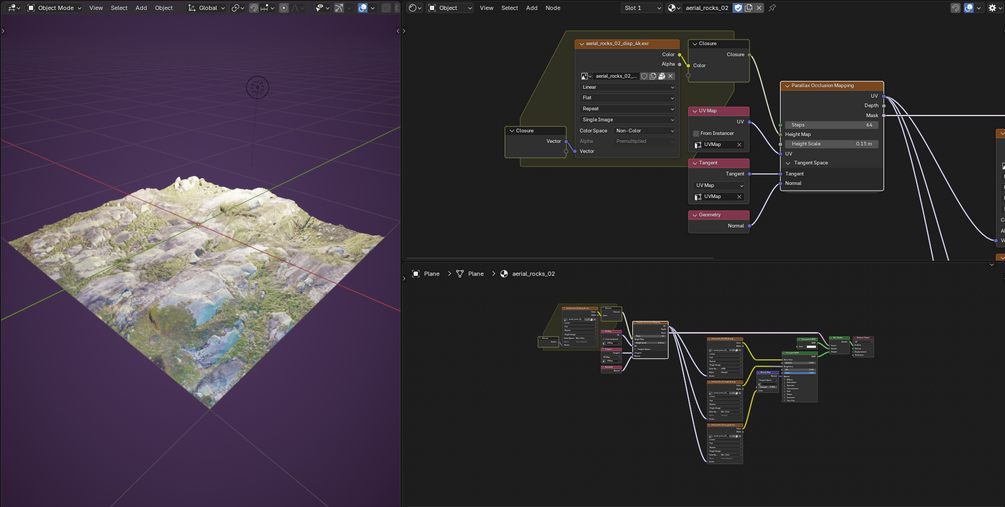Collapse the Closure node with Vector output
This screenshot has height=507, width=1005.
tap(511, 130)
